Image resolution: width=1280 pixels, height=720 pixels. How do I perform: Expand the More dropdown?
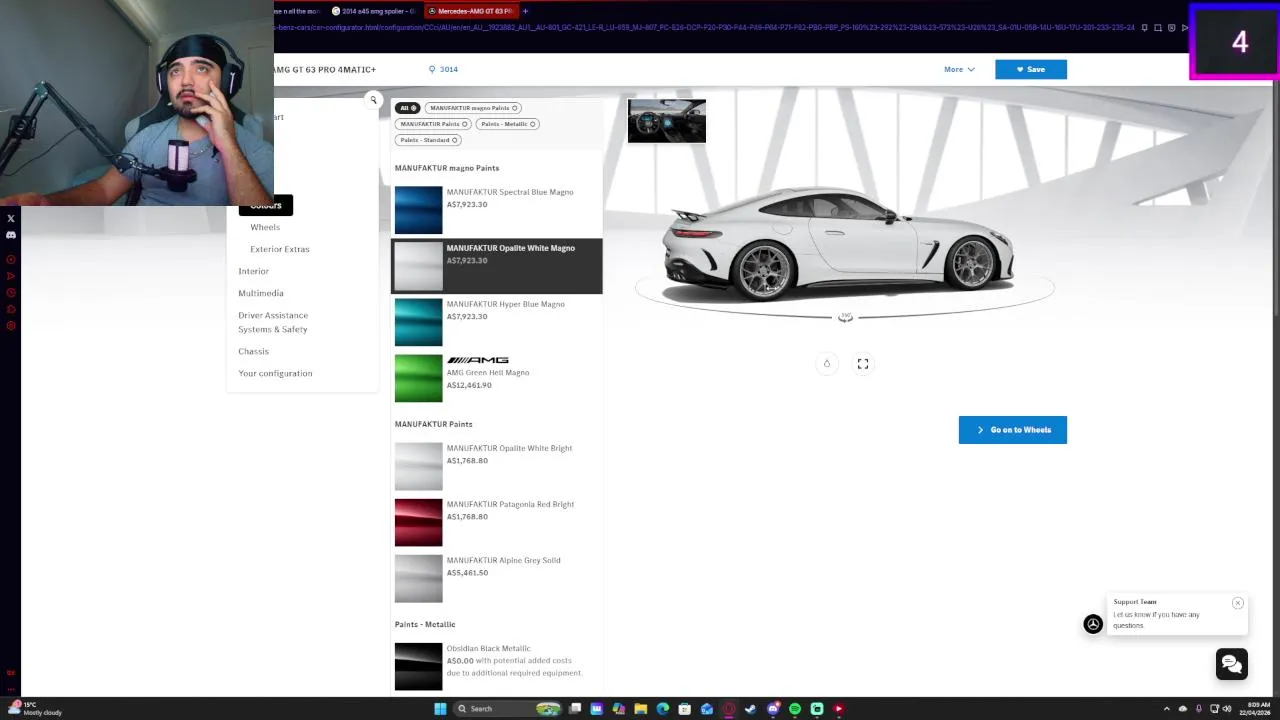[959, 69]
